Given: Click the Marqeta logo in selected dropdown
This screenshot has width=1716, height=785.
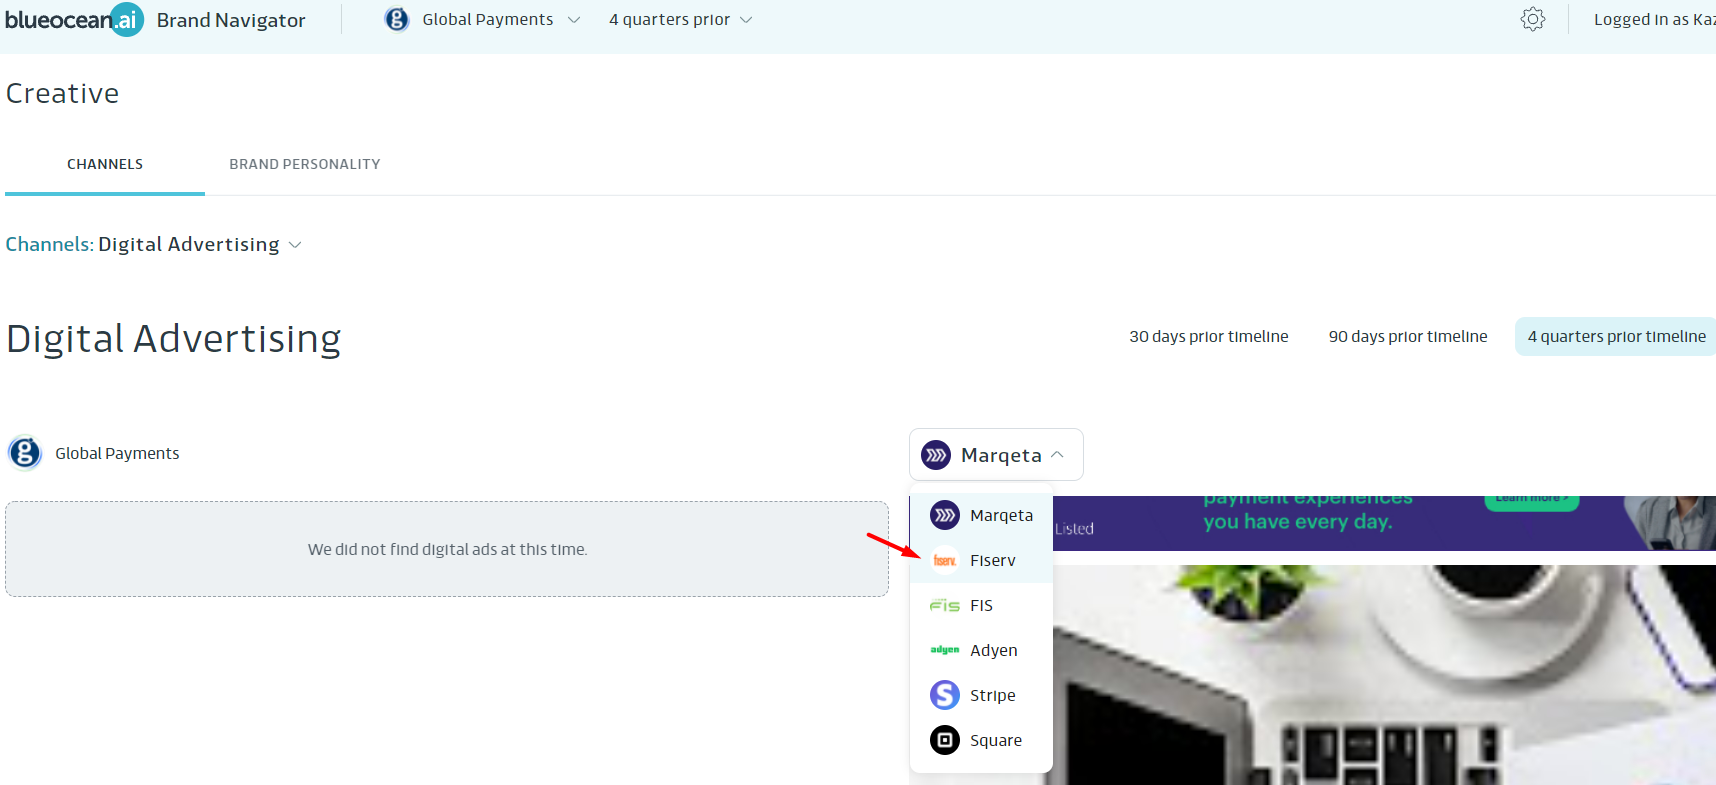Looking at the screenshot, I should pyautogui.click(x=936, y=455).
